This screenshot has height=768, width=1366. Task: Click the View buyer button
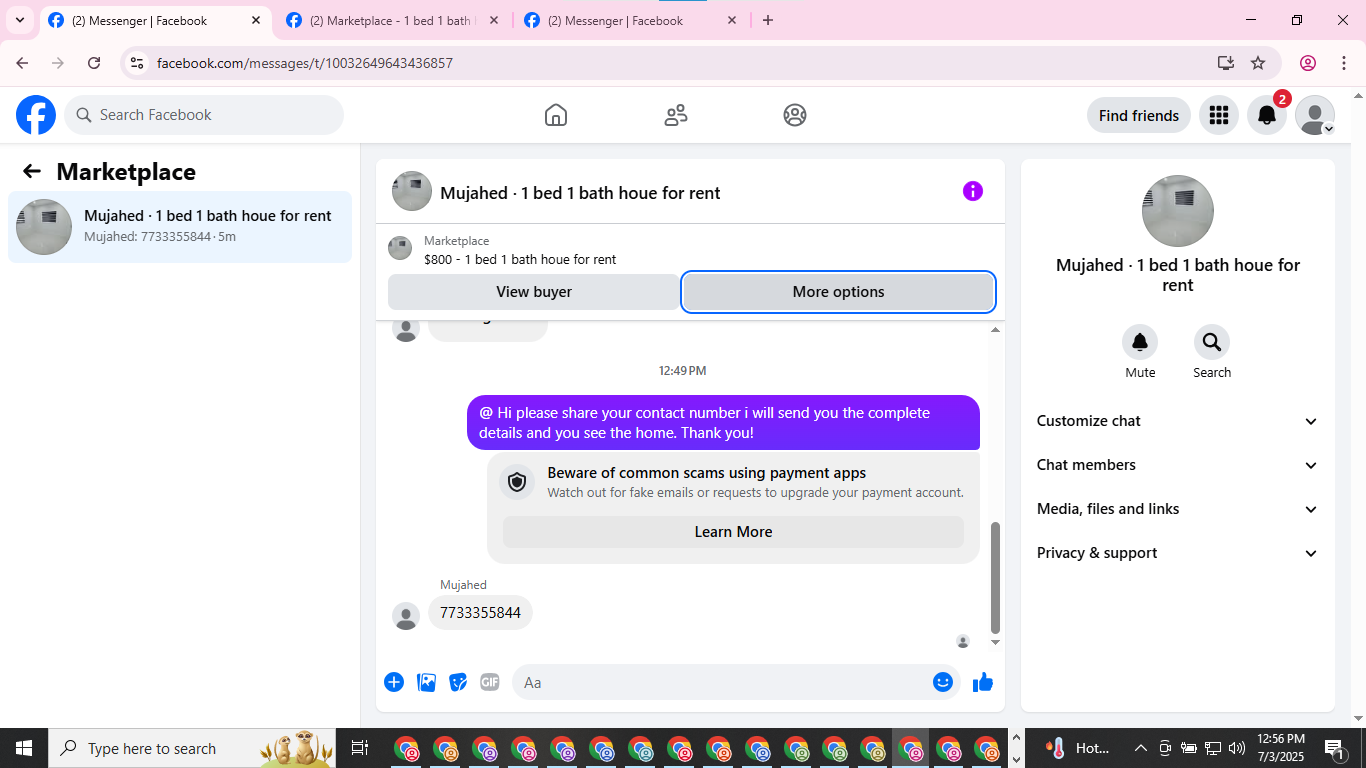pyautogui.click(x=534, y=292)
